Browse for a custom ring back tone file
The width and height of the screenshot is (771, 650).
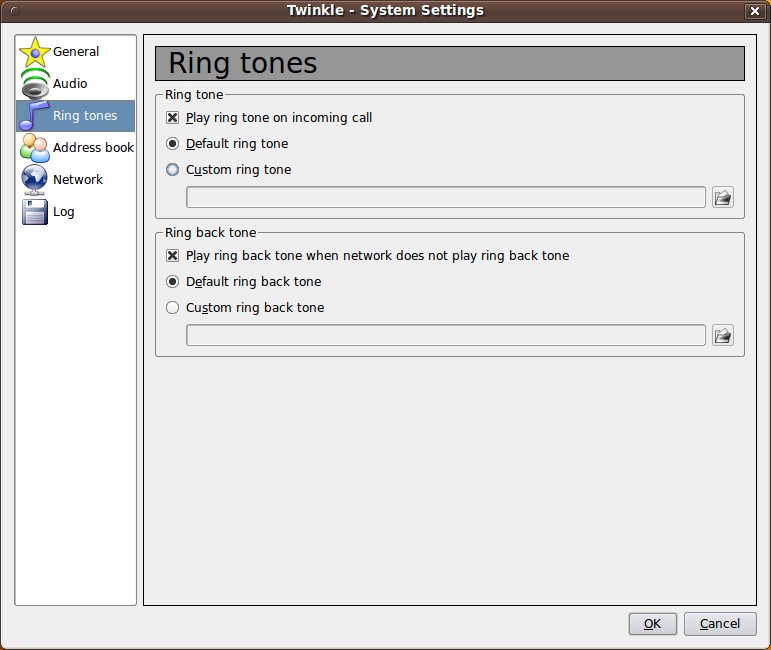(722, 335)
